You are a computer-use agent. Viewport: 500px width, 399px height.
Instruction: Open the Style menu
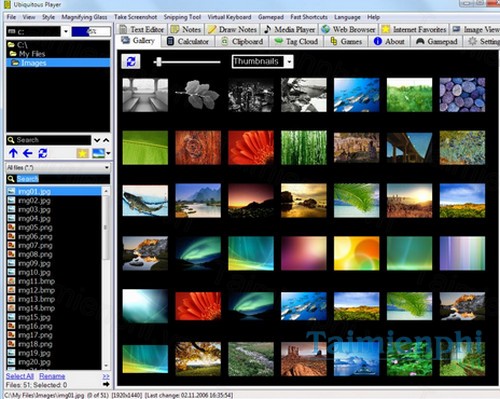pos(48,17)
